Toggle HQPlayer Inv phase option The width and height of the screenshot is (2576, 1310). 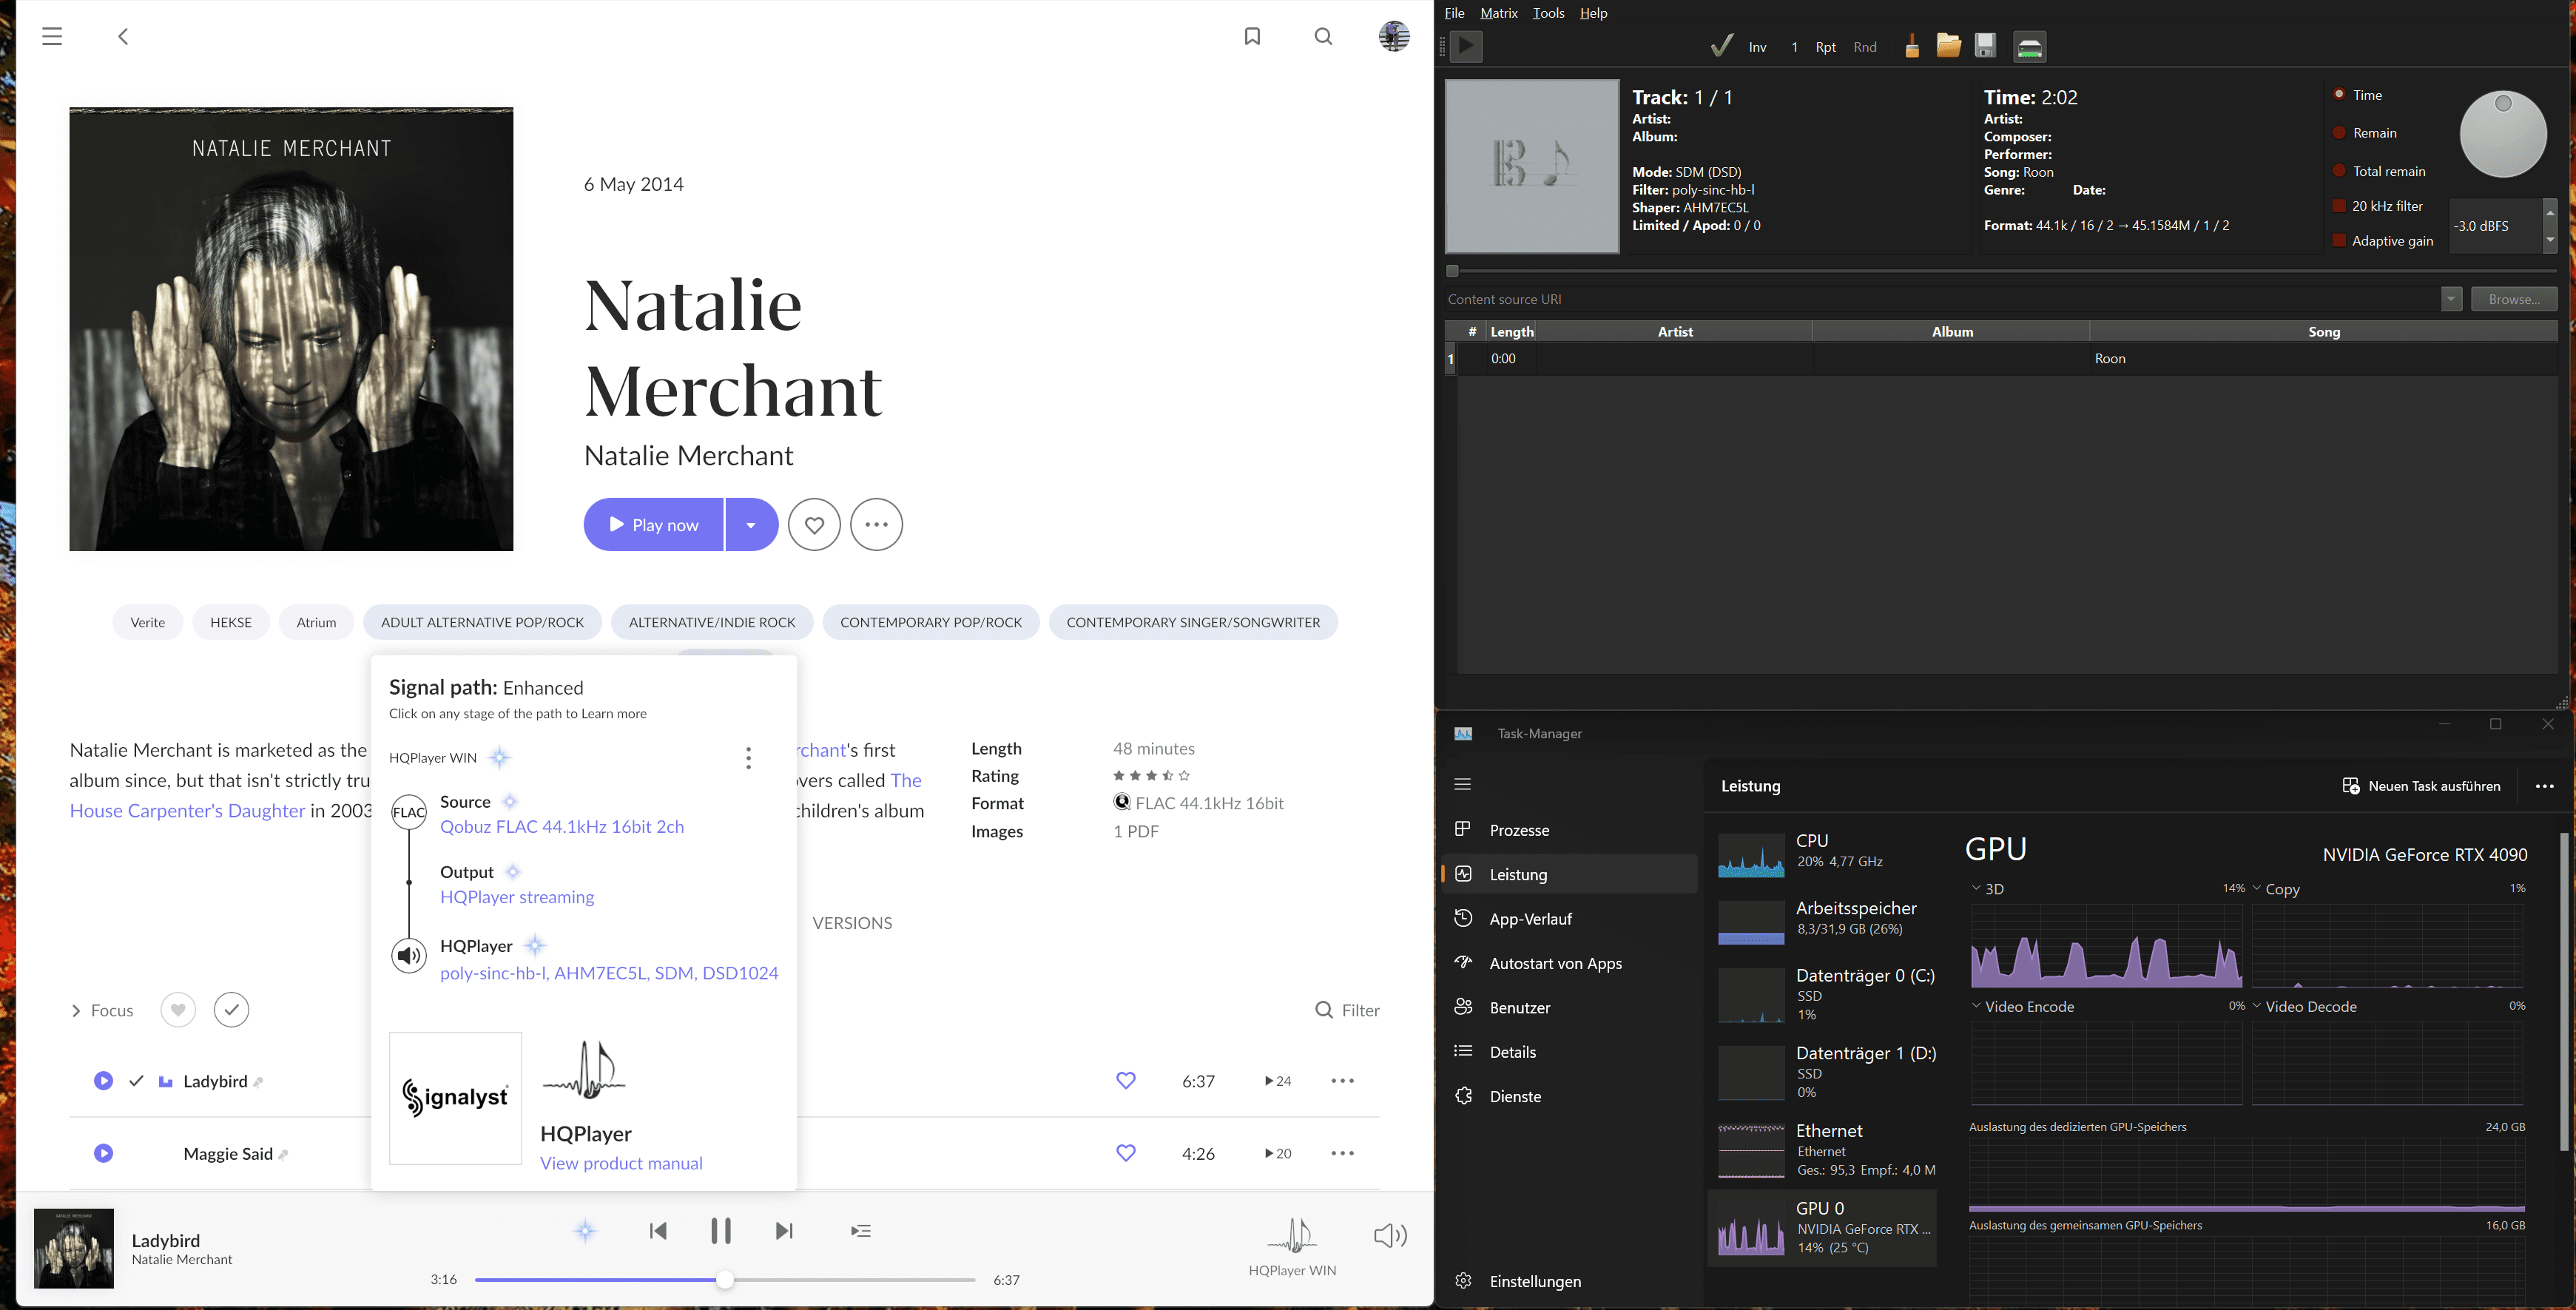[1757, 47]
